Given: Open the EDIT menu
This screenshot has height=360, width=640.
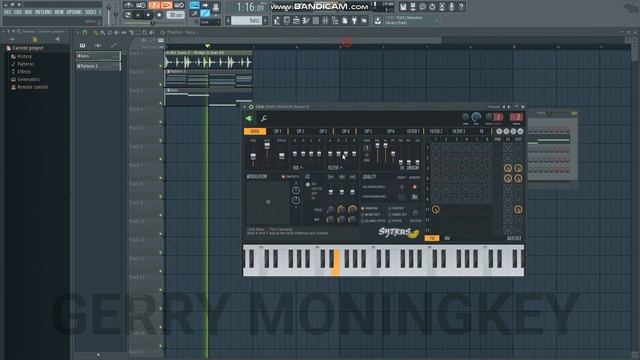Looking at the screenshot, I should (x=18, y=12).
